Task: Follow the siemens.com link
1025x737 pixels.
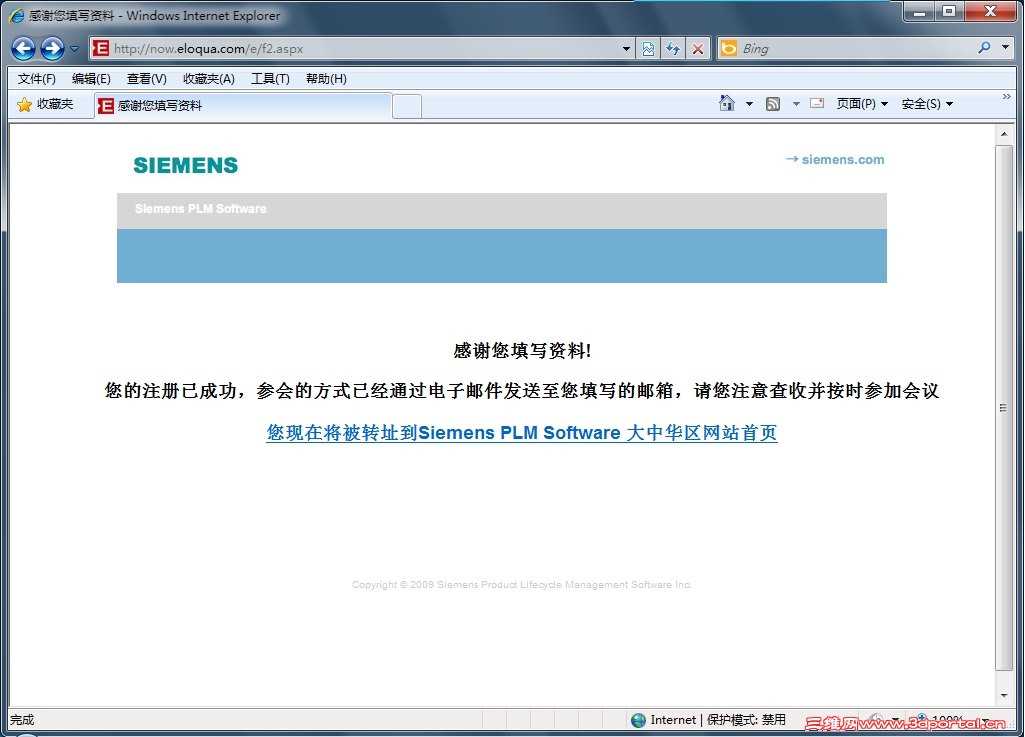Action: pos(835,160)
